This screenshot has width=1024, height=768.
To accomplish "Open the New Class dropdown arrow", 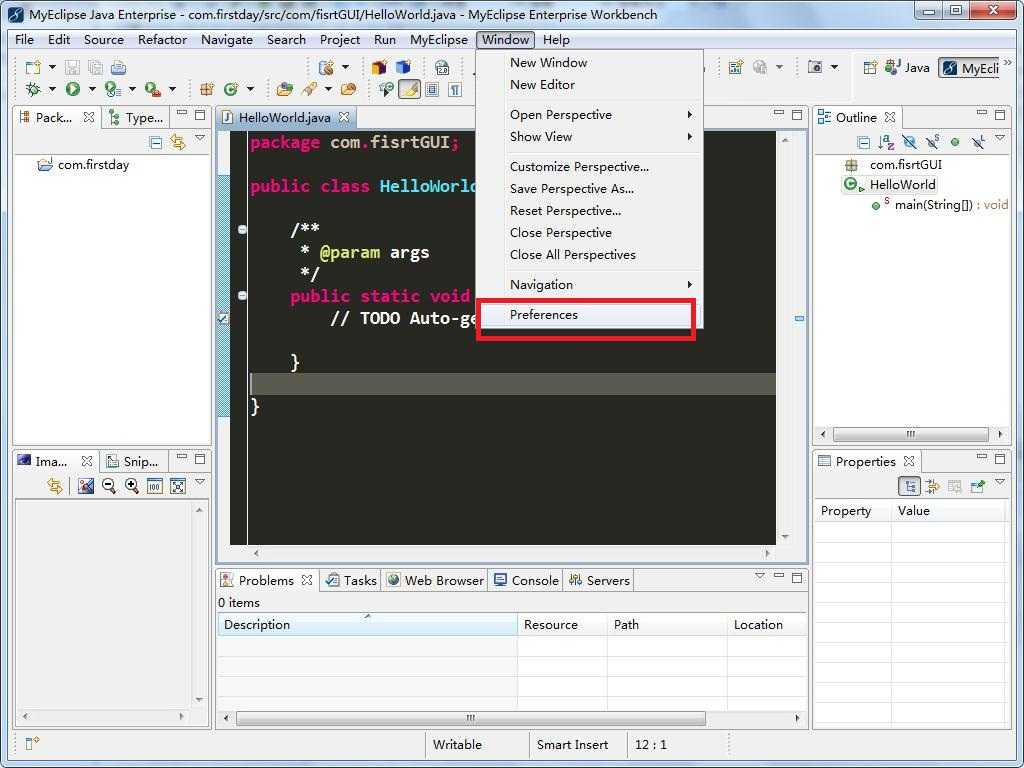I will pyautogui.click(x=250, y=89).
